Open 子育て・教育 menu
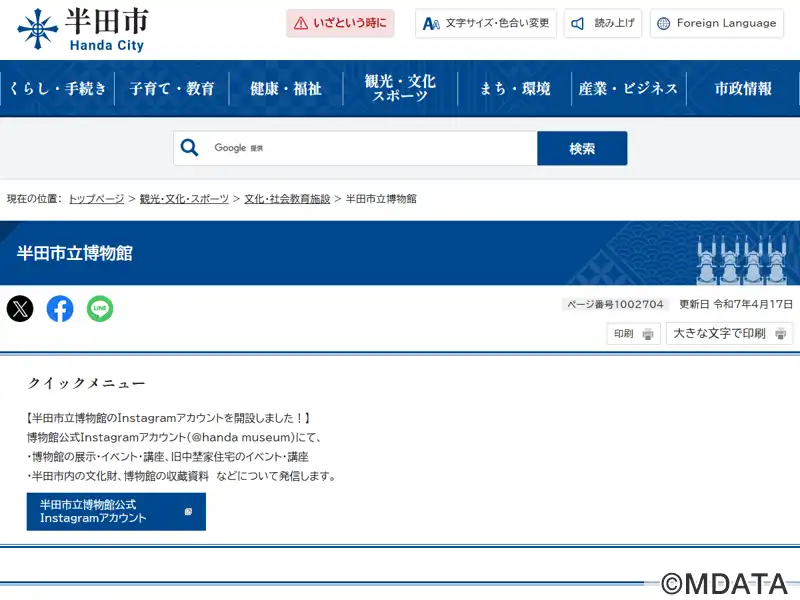Viewport: 800px width, 600px height. (x=172, y=89)
